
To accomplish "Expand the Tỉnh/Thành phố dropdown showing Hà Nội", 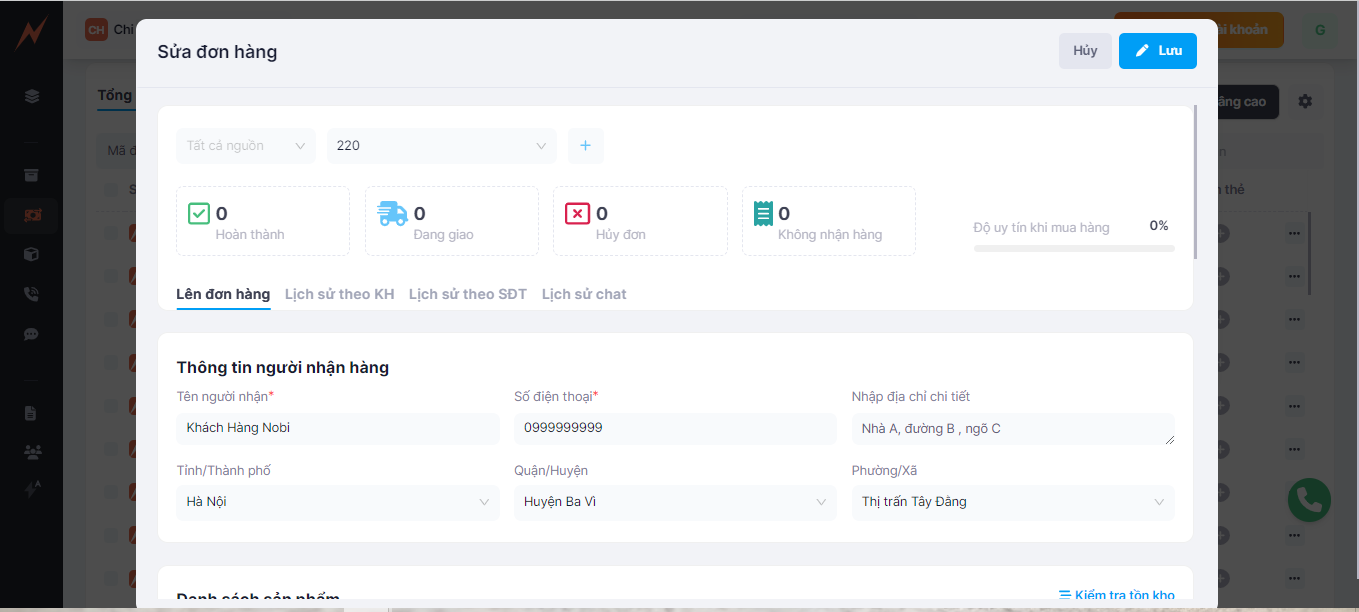I will (338, 502).
